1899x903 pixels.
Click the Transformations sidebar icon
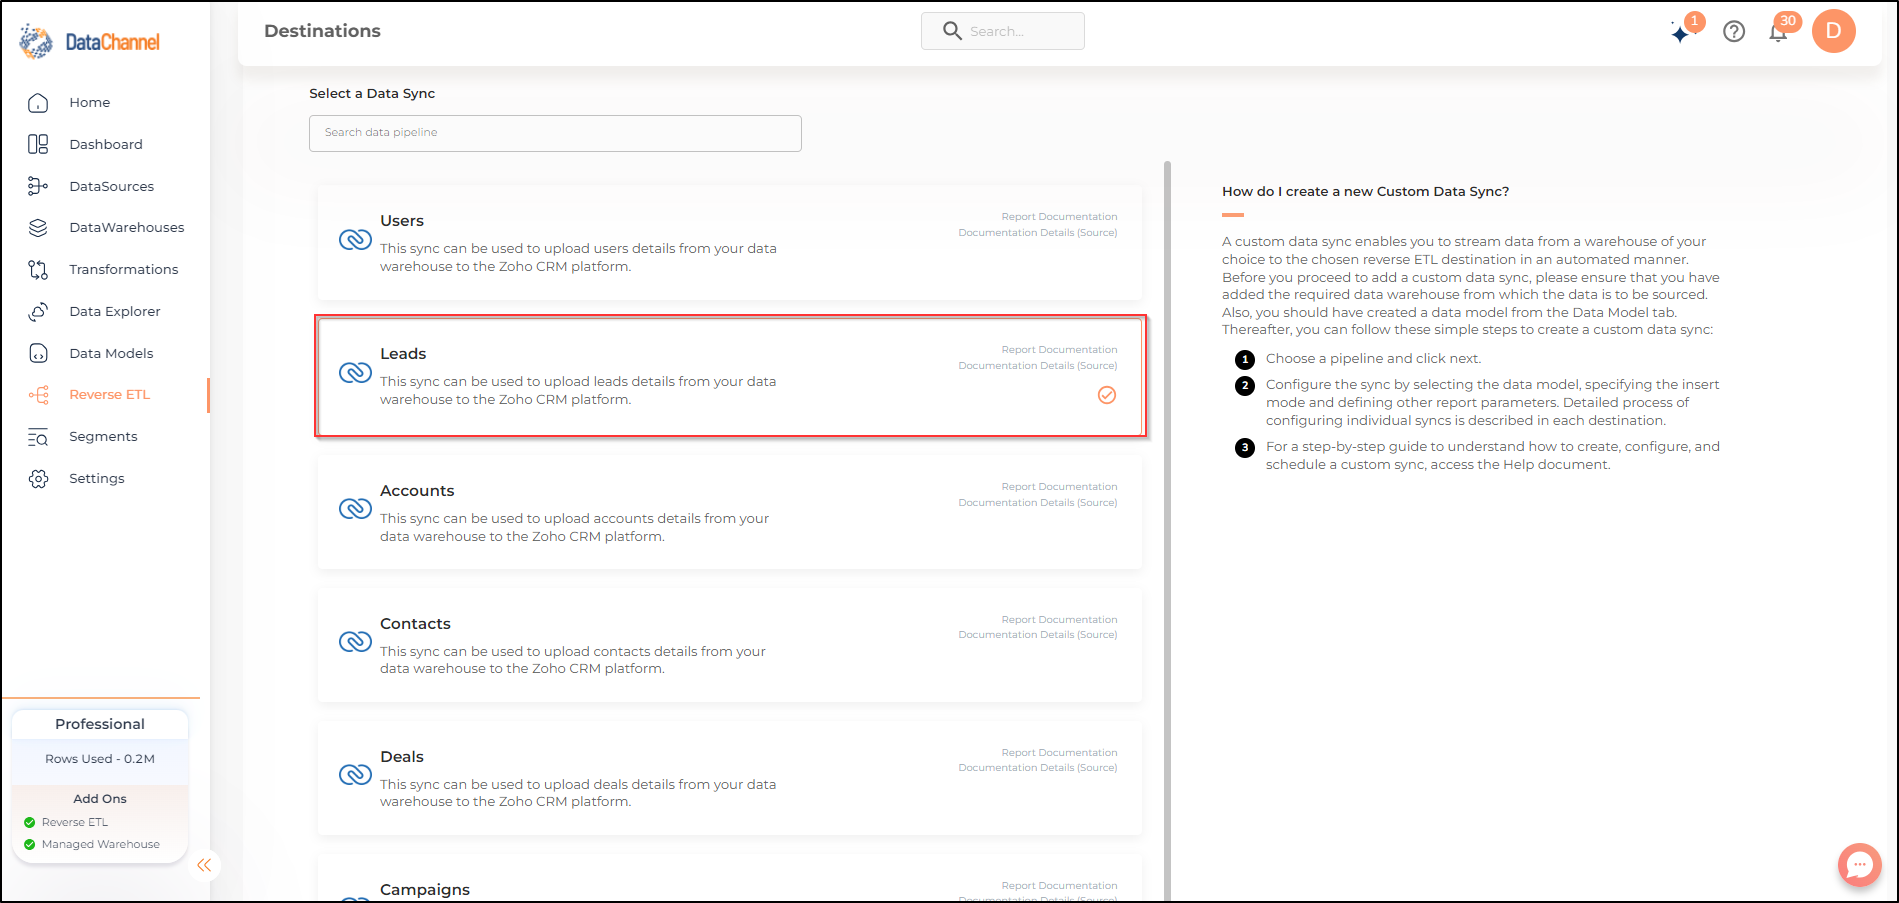[x=38, y=270]
